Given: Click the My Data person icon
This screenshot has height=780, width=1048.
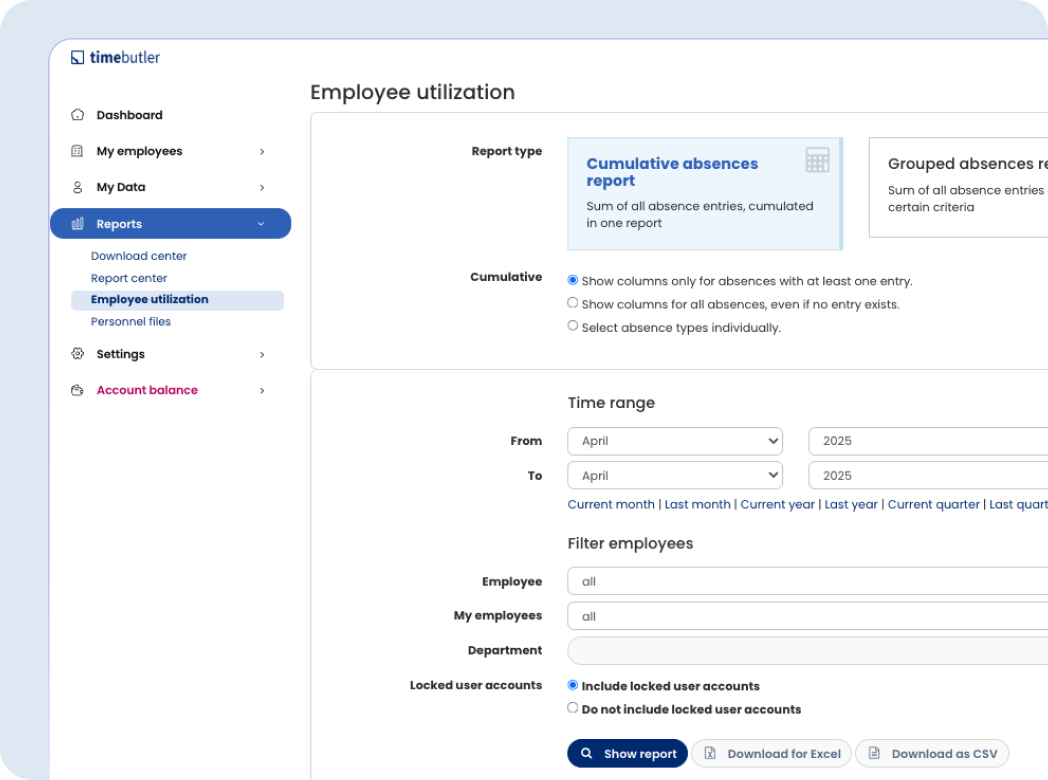Looking at the screenshot, I should tap(77, 187).
